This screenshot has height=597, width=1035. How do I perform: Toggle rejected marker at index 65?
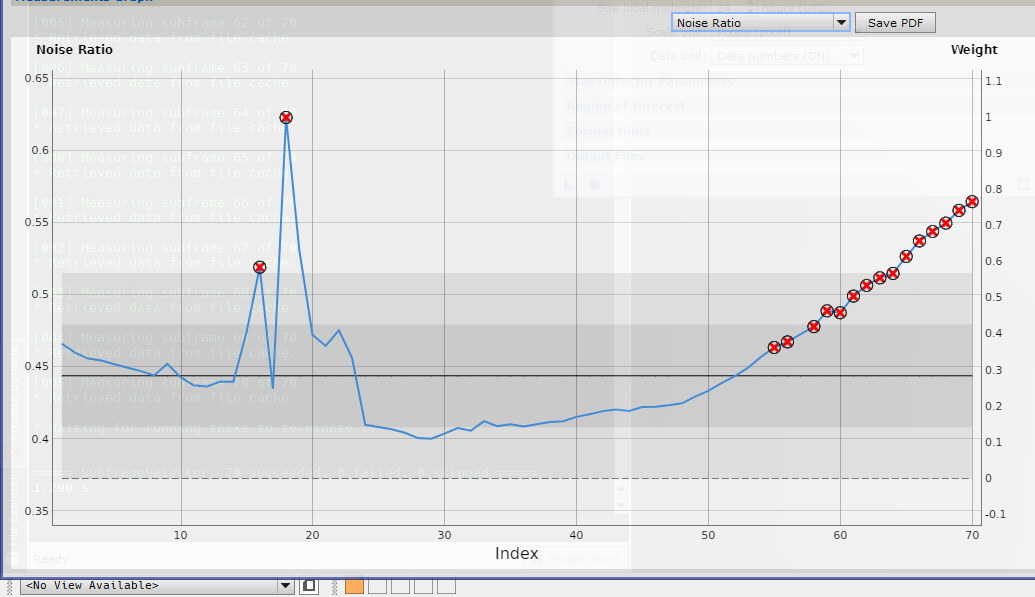[x=906, y=256]
